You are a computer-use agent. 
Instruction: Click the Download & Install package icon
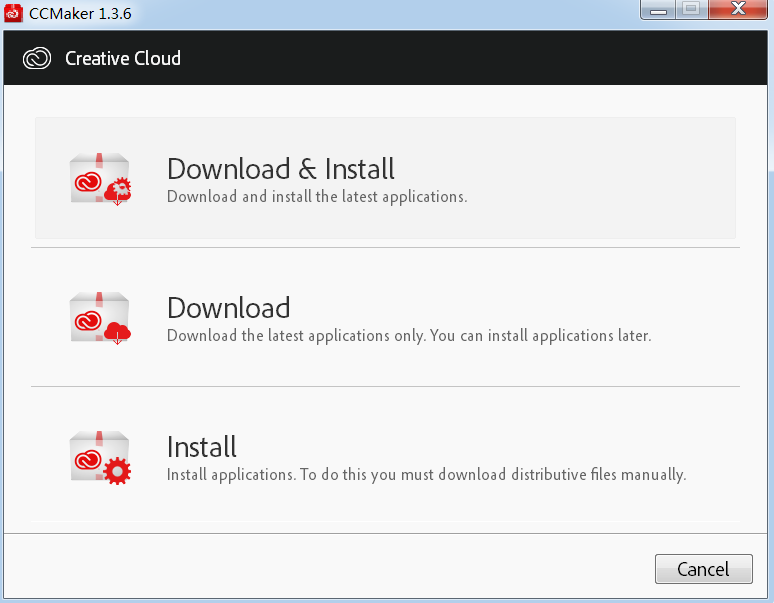click(100, 179)
